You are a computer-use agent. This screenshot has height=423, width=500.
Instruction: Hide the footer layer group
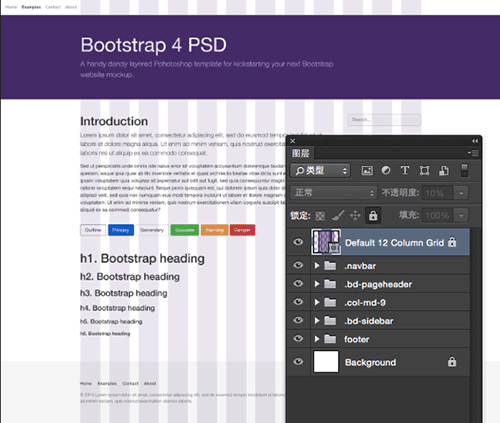coord(298,338)
